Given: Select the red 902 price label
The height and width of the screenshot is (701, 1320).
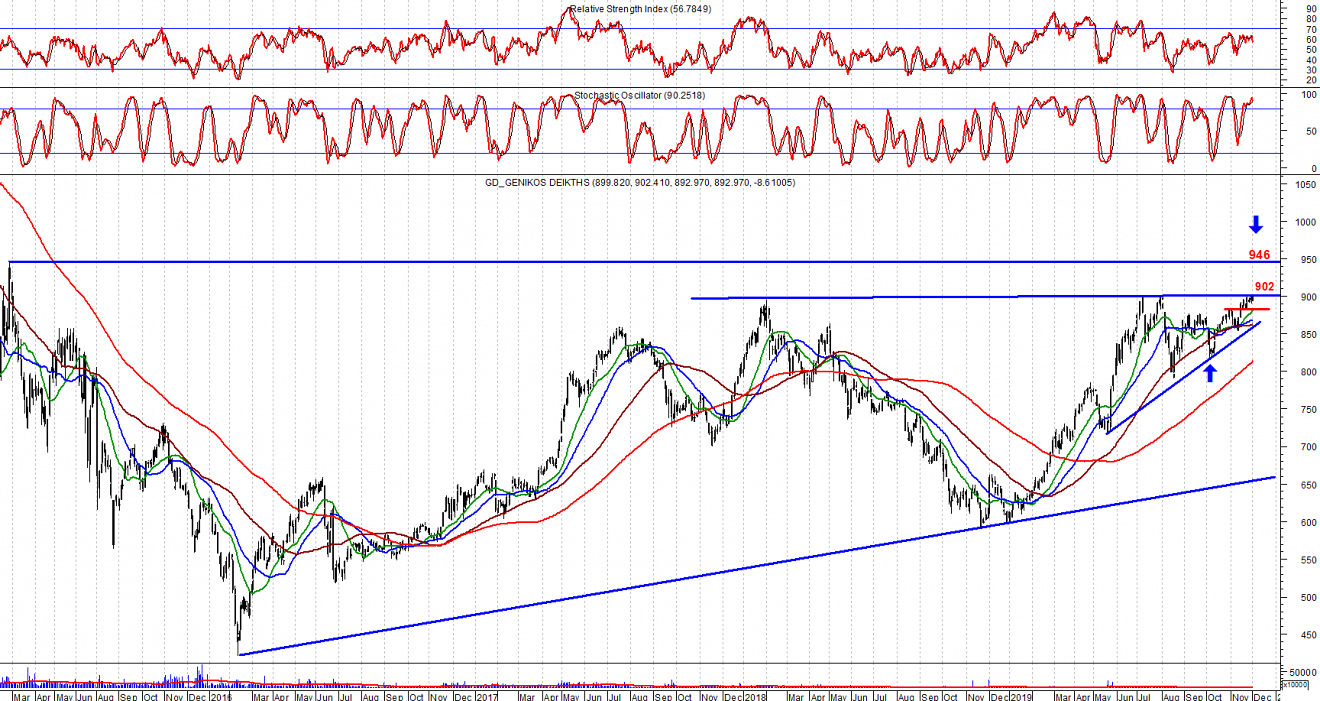Looking at the screenshot, I should tap(1264, 287).
